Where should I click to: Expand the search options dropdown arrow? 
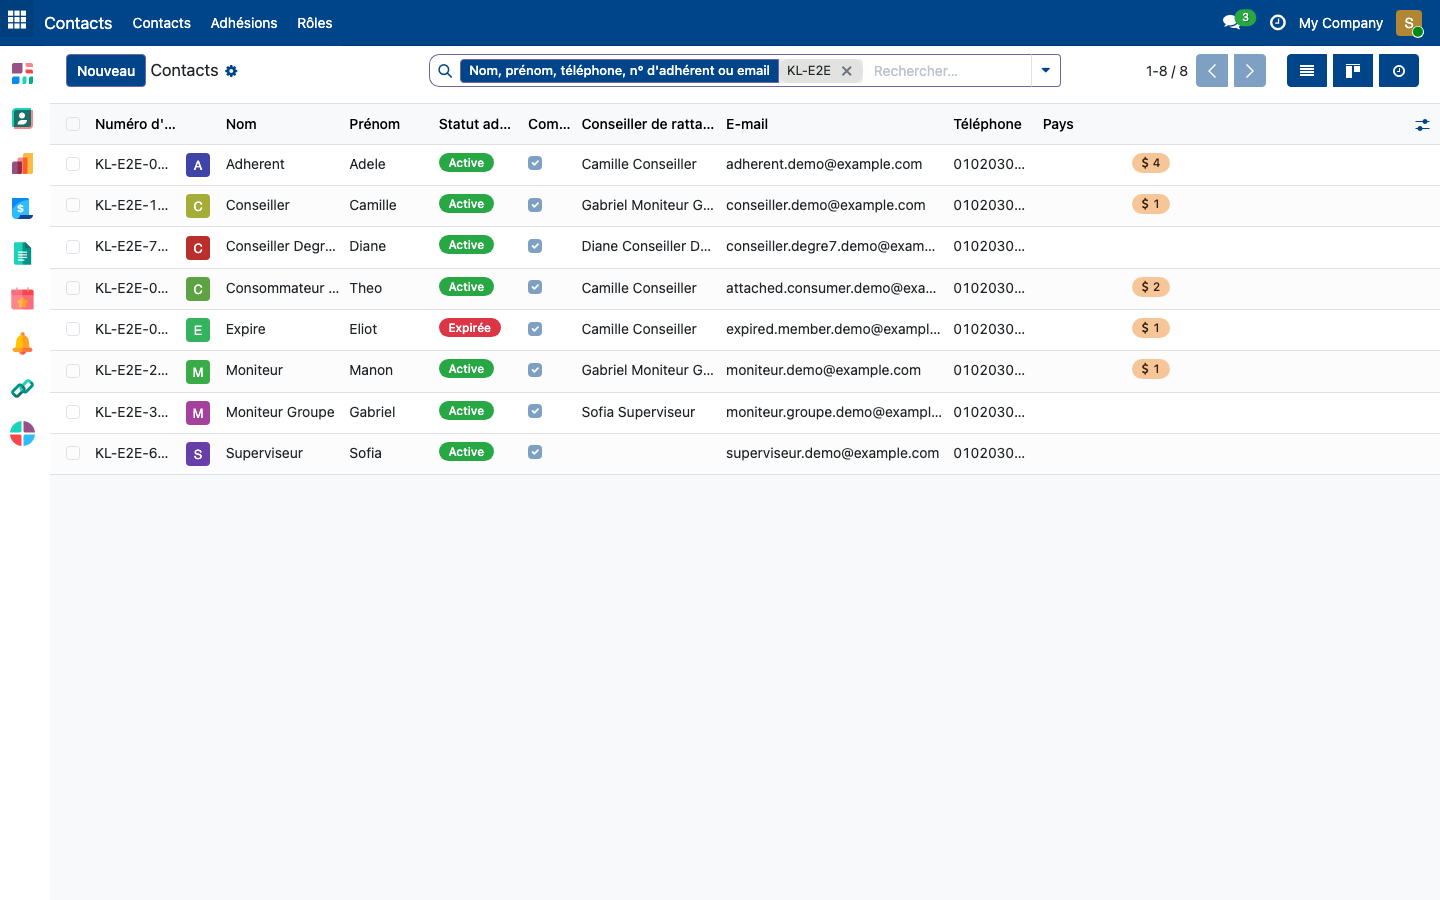tap(1046, 71)
